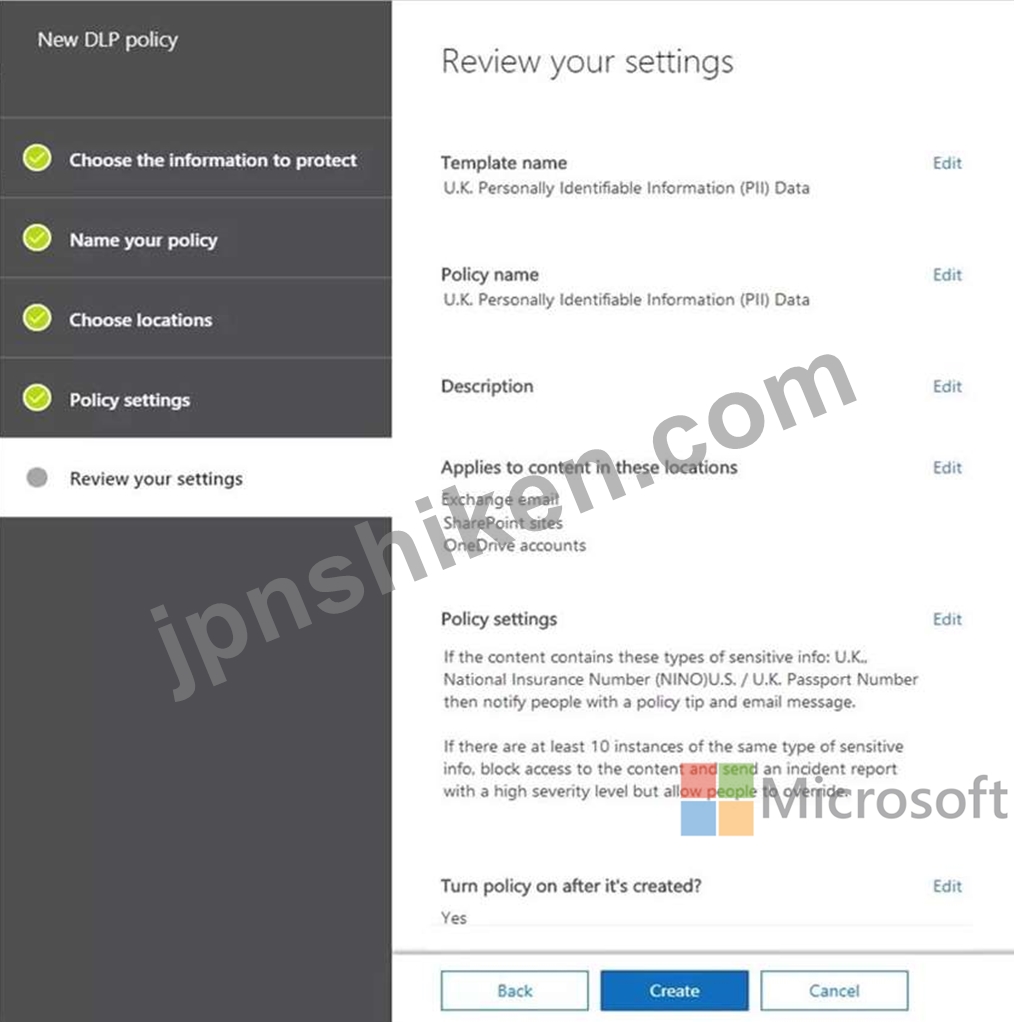Viewport: 1014px width, 1022px height.
Task: Click the Back button
Action: [515, 991]
